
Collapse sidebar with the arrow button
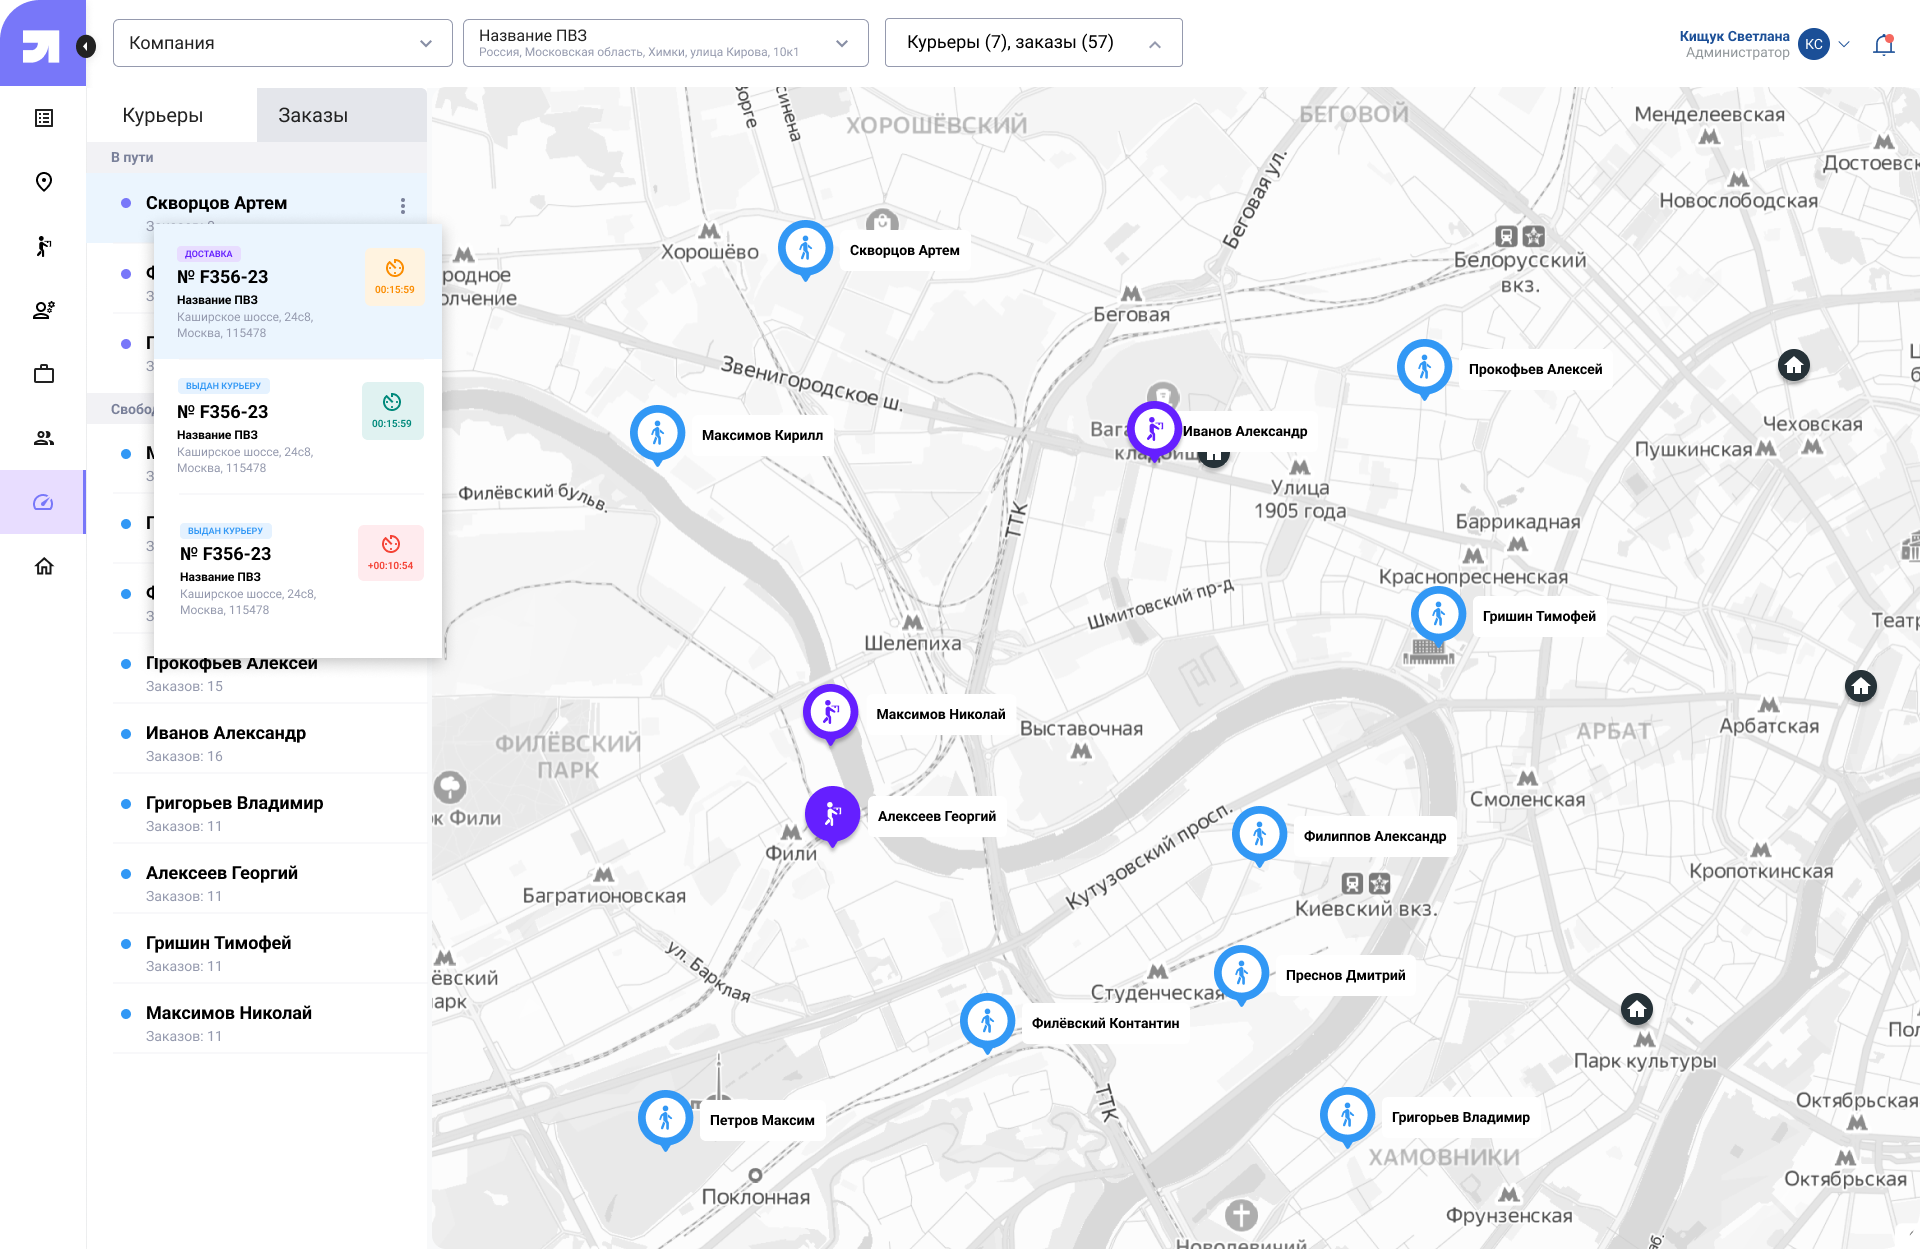pyautogui.click(x=86, y=46)
